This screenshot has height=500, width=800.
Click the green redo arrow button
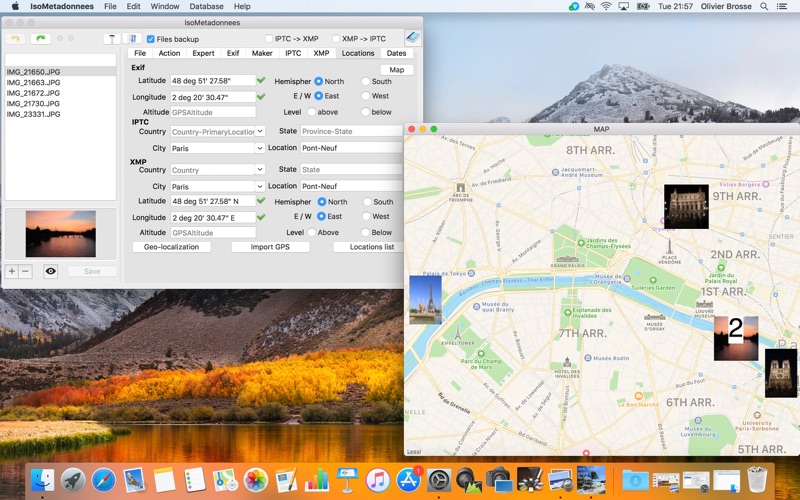40,38
